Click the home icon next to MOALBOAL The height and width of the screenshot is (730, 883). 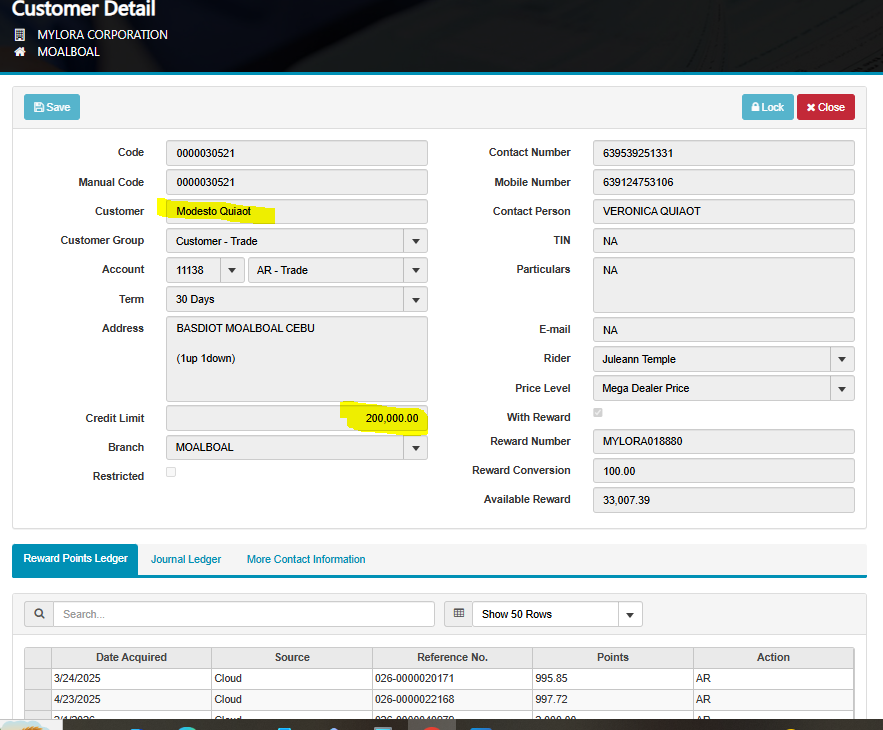tap(20, 52)
